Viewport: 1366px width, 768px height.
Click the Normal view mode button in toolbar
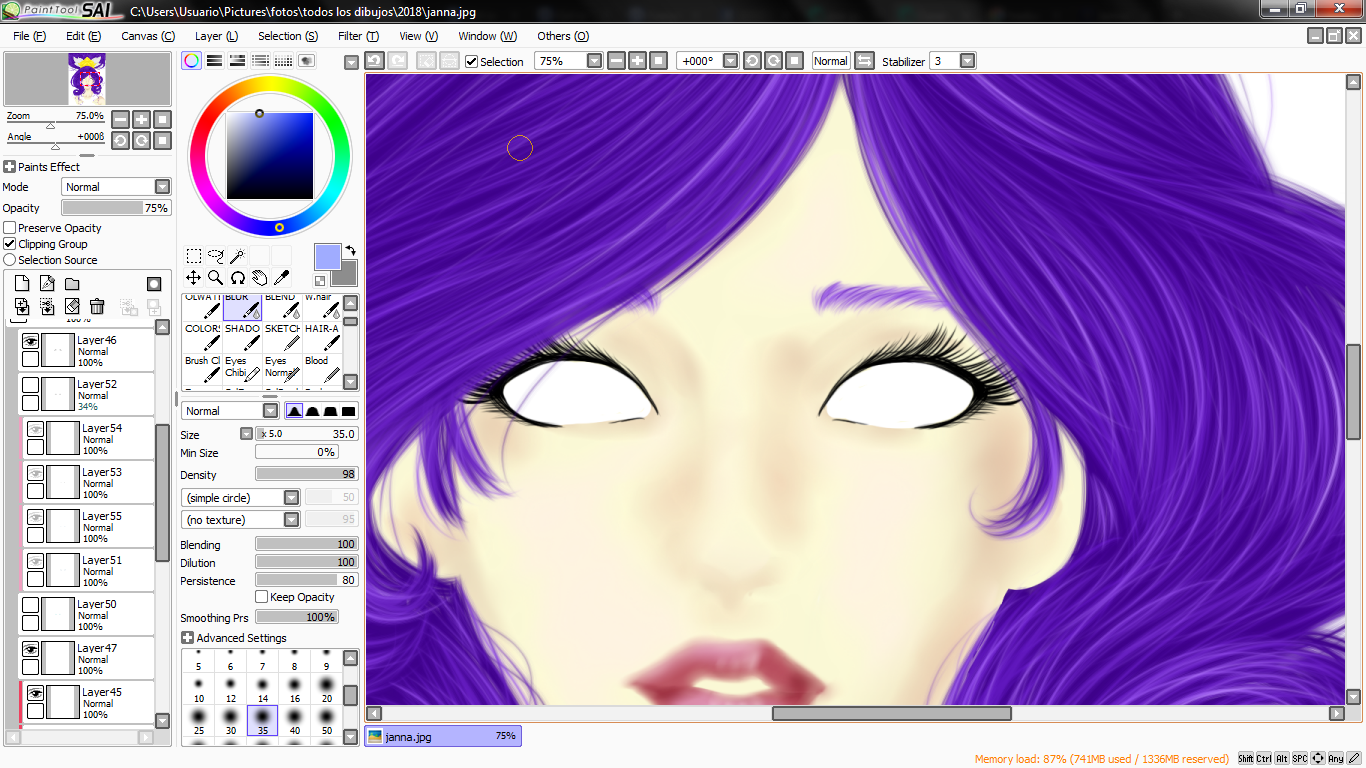[830, 61]
